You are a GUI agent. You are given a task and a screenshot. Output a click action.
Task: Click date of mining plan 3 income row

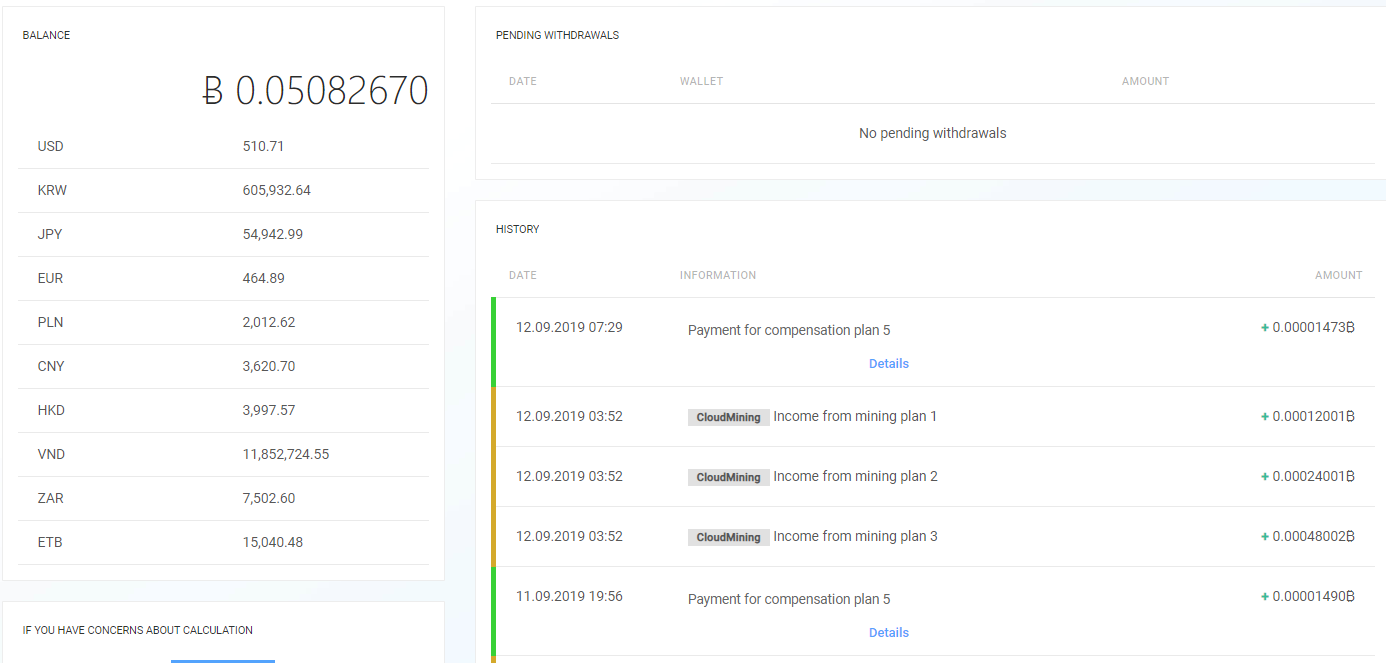pyautogui.click(x=569, y=536)
